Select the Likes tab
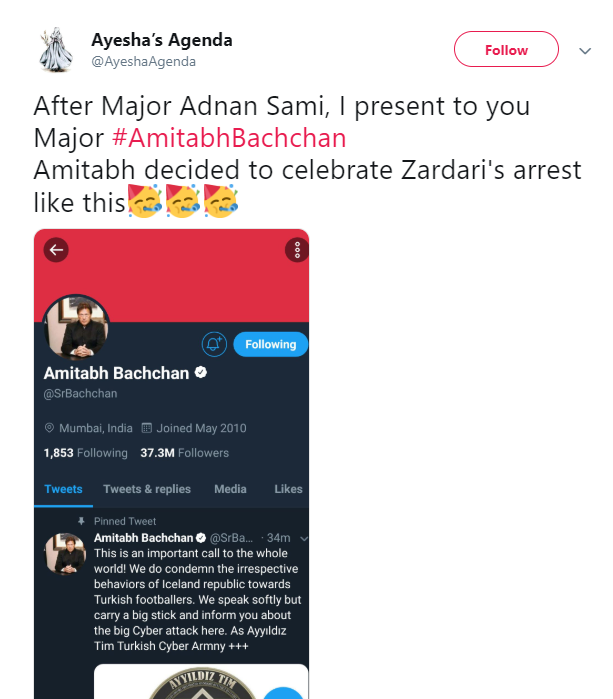The width and height of the screenshot is (613, 699). point(288,489)
